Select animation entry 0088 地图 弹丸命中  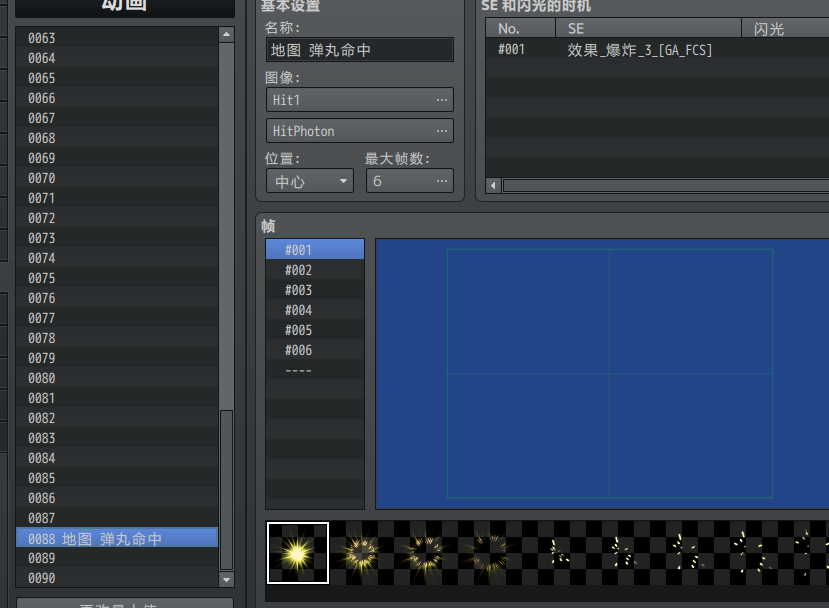pyautogui.click(x=117, y=538)
